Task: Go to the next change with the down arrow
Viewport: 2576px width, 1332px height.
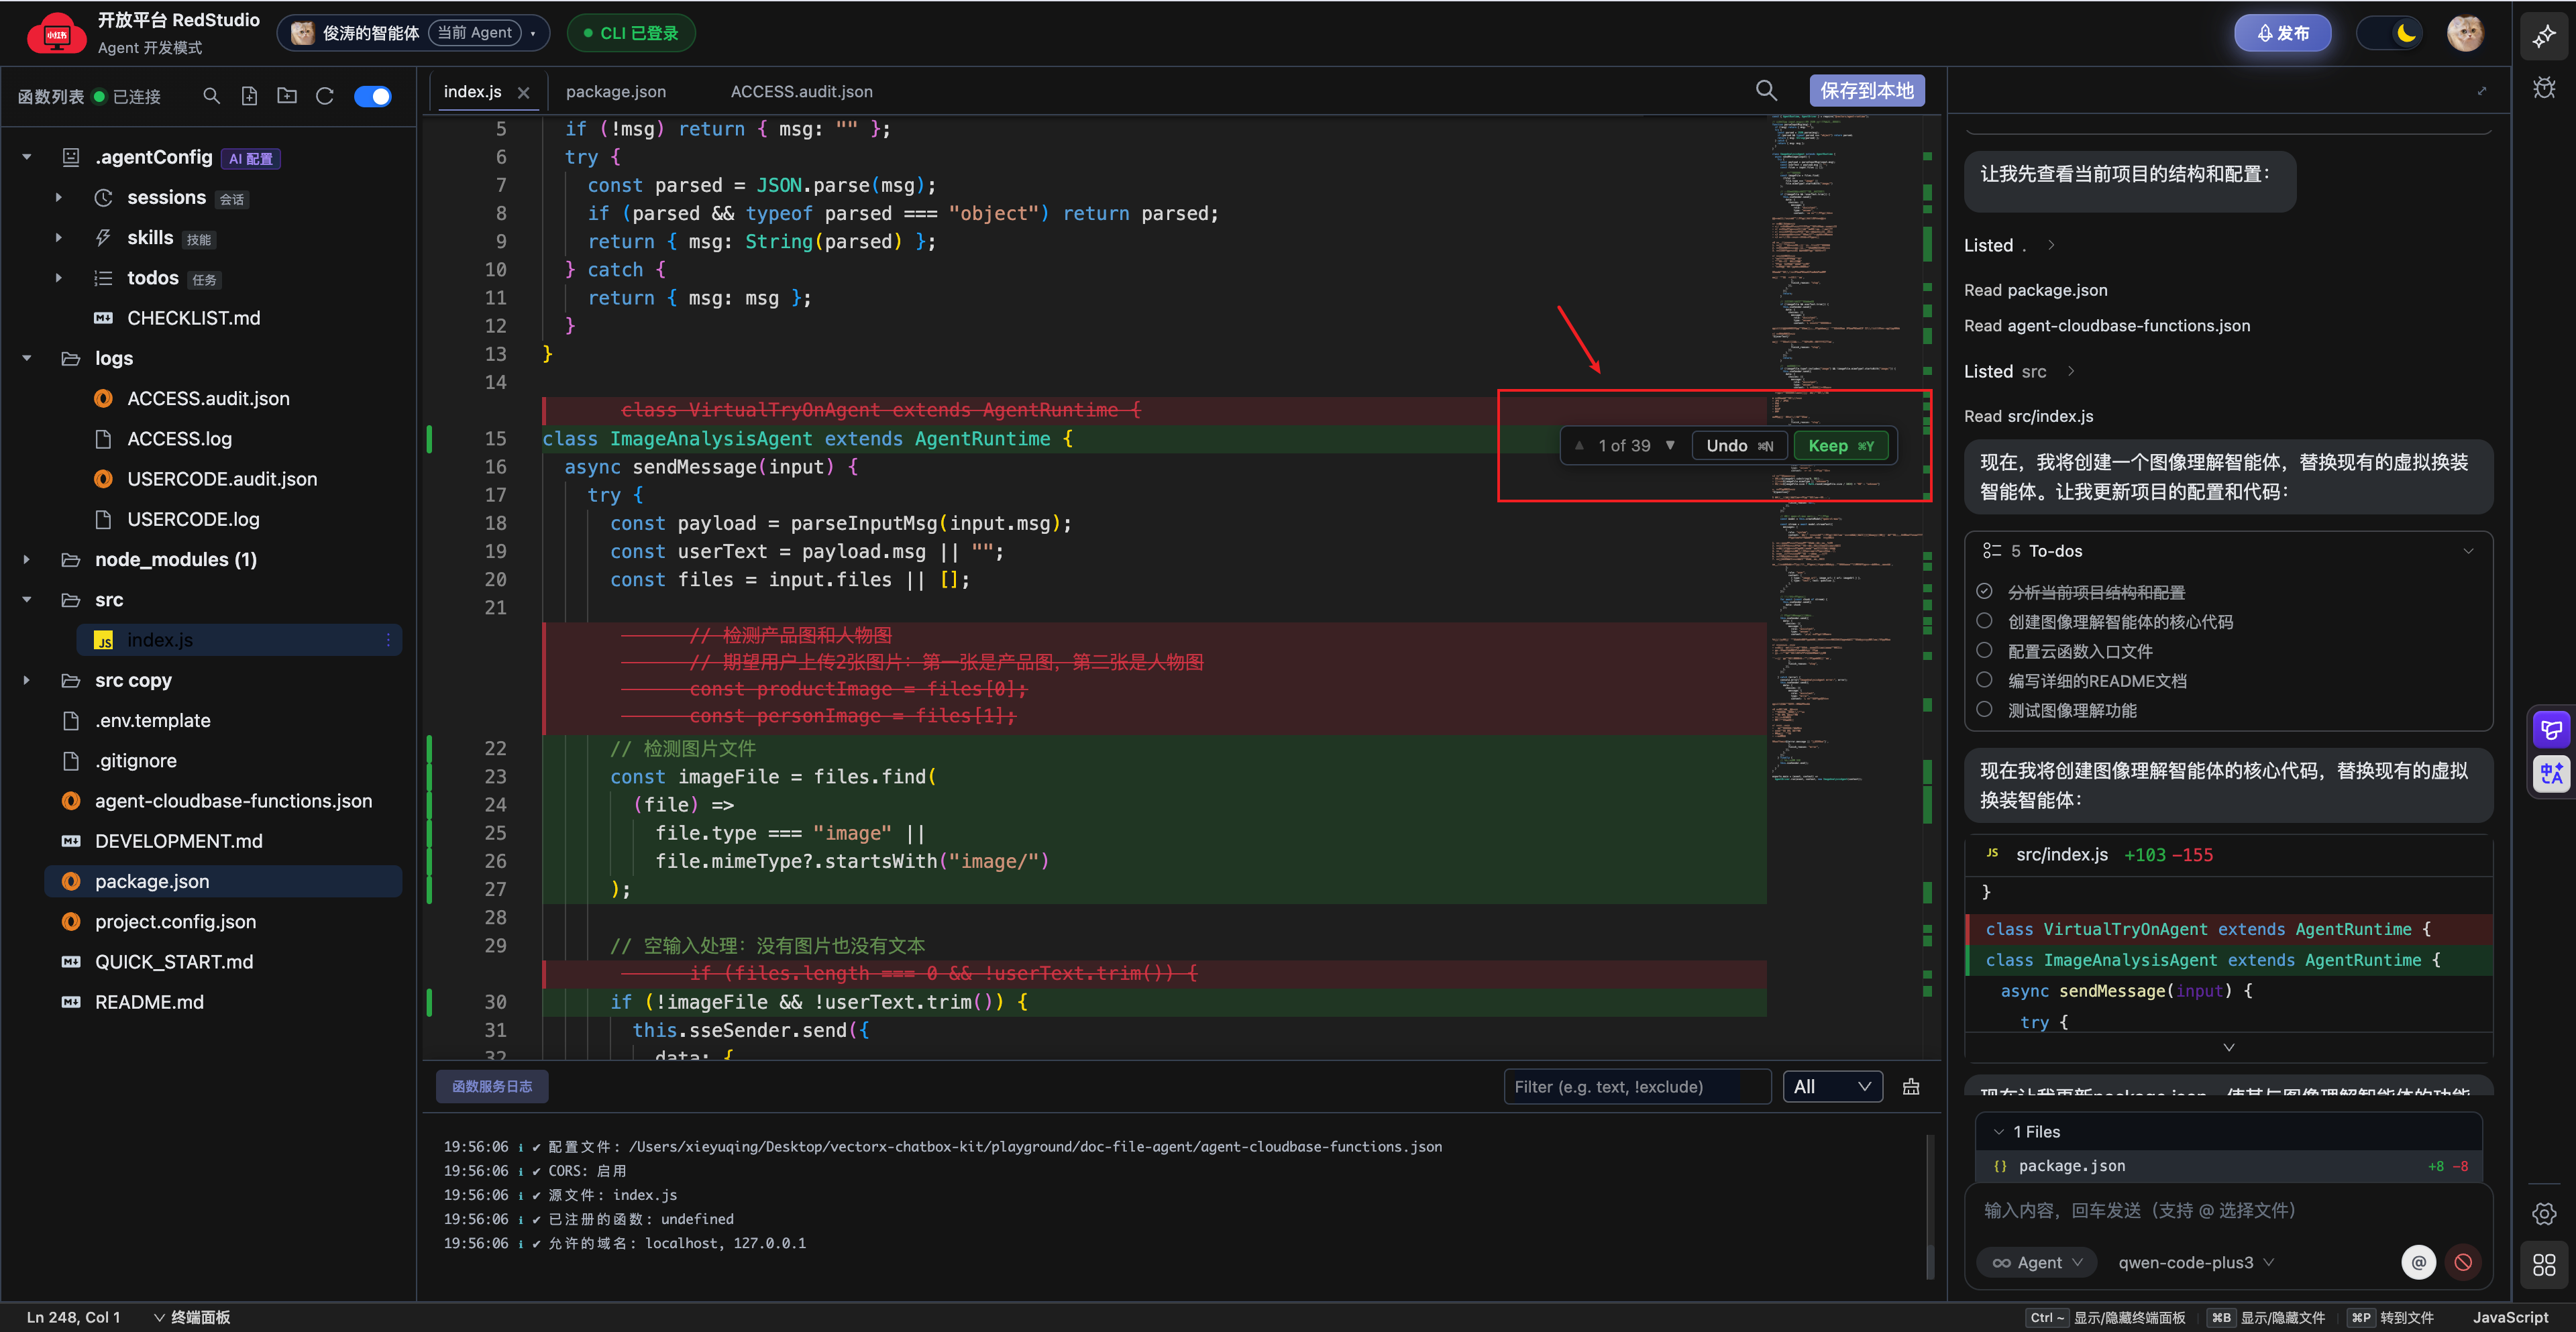Action: [x=1670, y=446]
